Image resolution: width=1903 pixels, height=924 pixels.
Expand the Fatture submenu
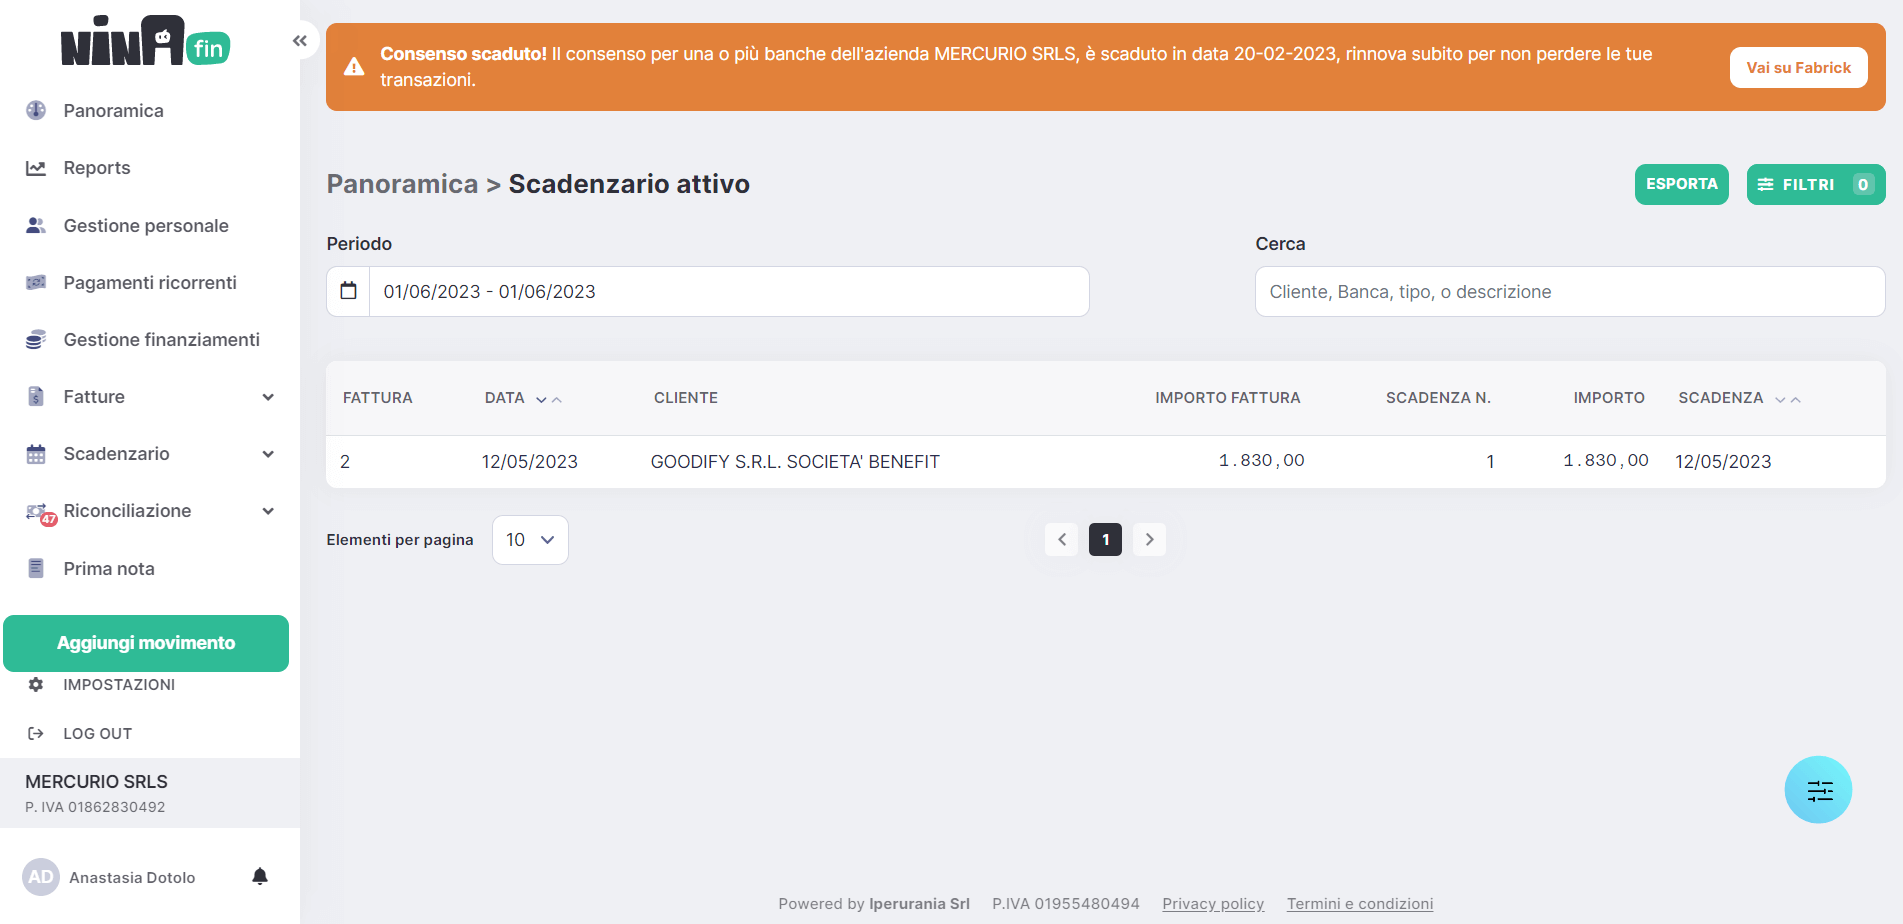coord(268,397)
